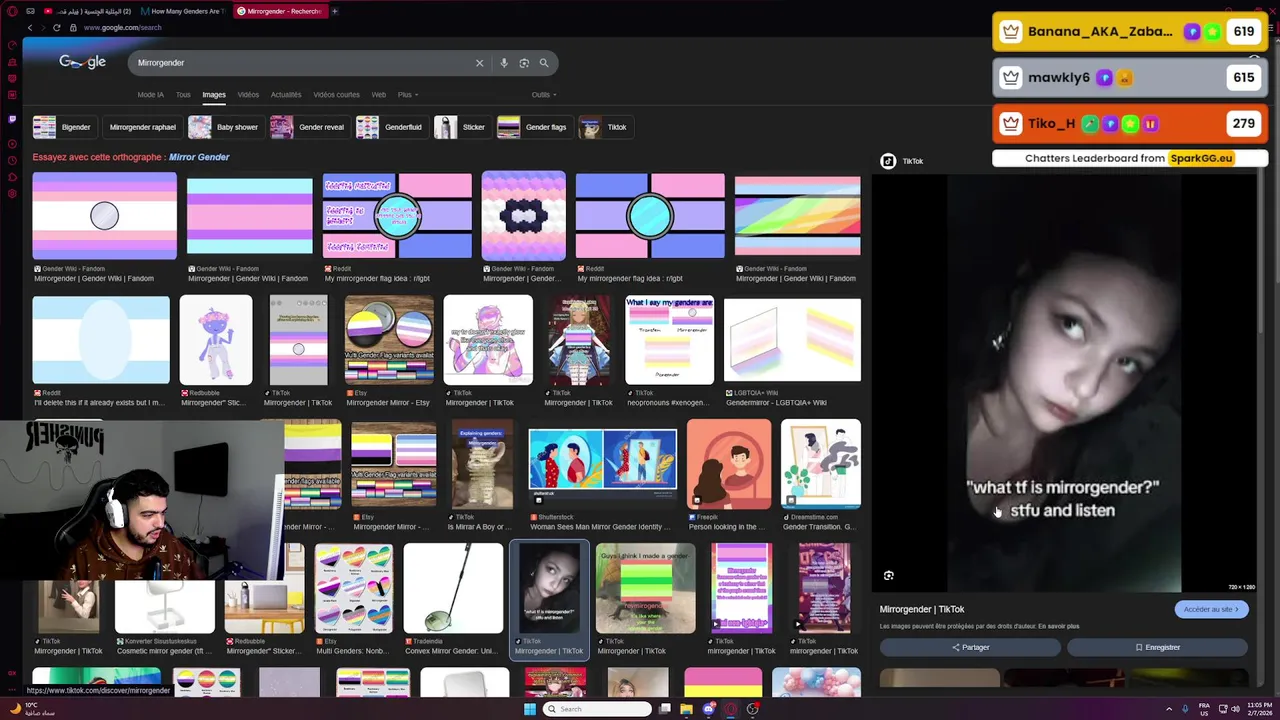The image size is (1280, 720).
Task: Click the Genderfluid suggestion chip
Action: pos(391,127)
